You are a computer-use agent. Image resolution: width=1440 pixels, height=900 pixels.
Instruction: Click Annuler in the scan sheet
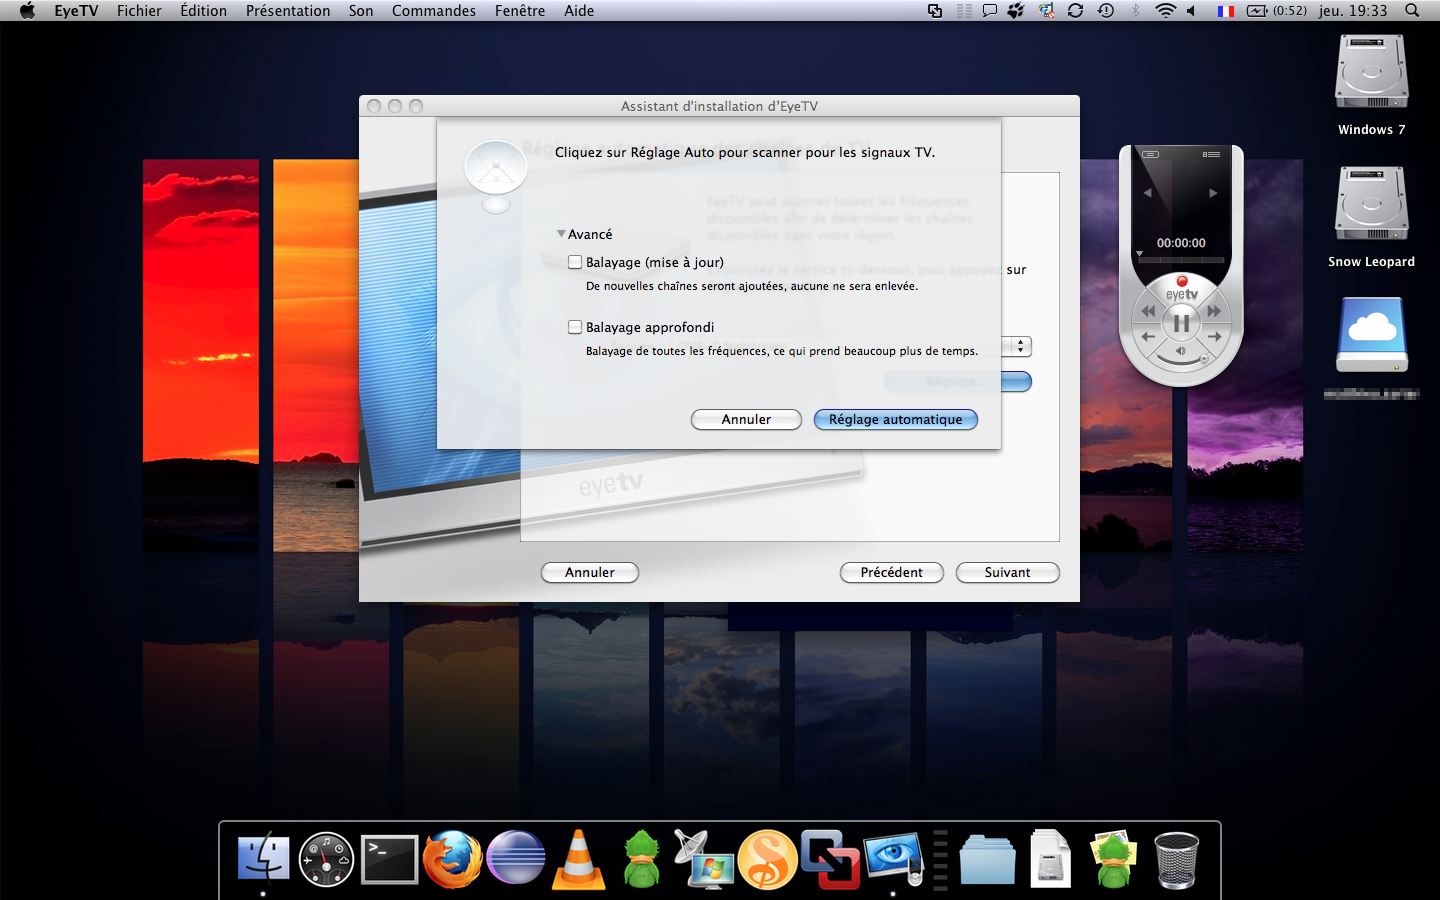[746, 420]
